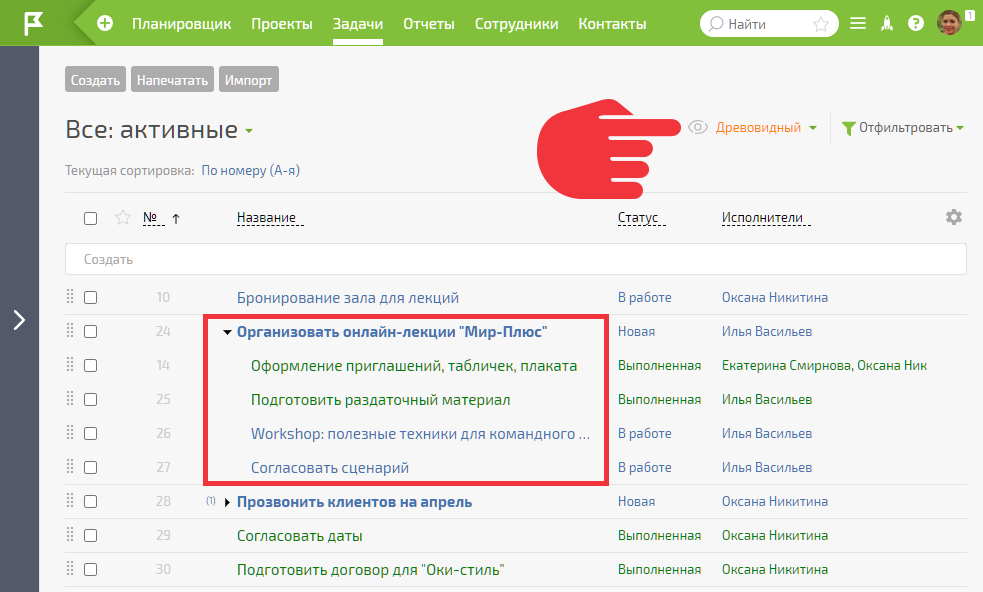
Task: Check the box for task 29
Action: click(x=91, y=536)
